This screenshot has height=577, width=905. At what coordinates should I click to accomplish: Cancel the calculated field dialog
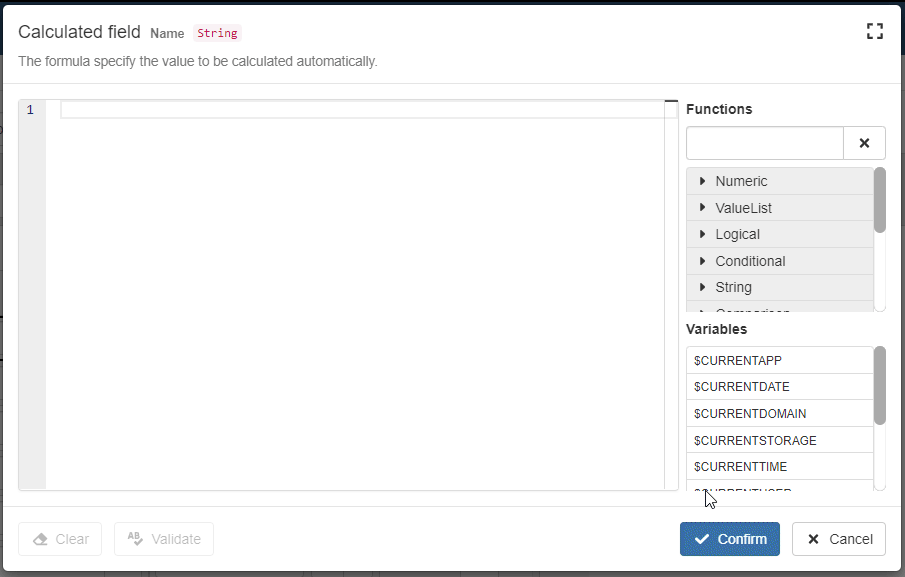point(838,539)
